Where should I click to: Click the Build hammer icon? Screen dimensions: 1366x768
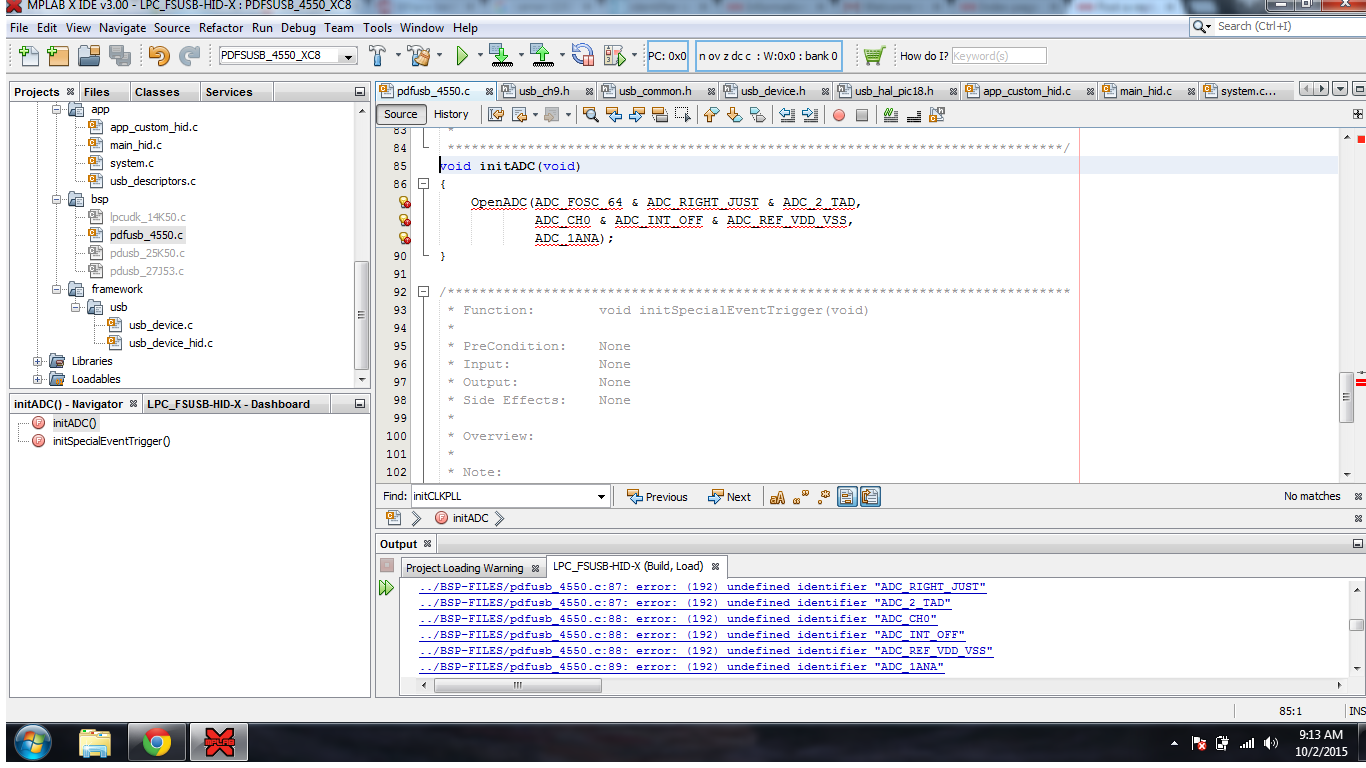(378, 56)
